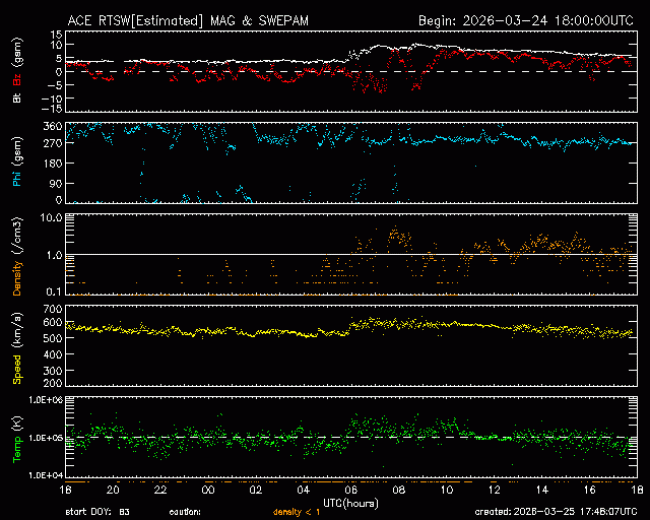650x520 pixels.
Task: Click the 'UTC(hours)' x-axis label
Action: coord(351,504)
